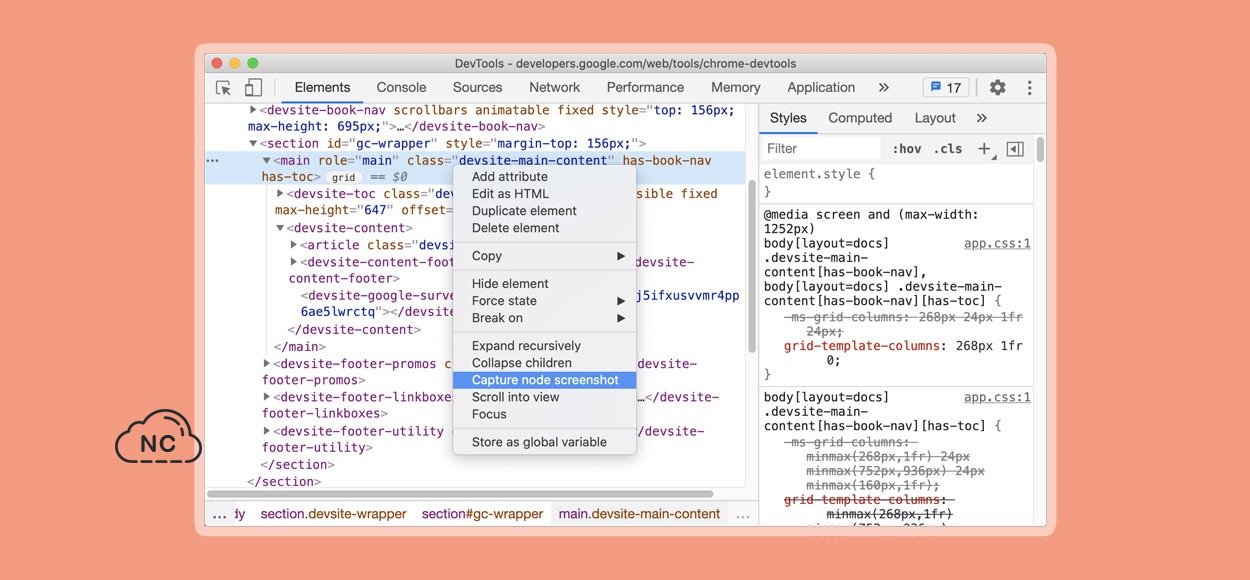This screenshot has width=1250, height=580.
Task: Expand the devsite-book-nav node
Action: (x=253, y=110)
